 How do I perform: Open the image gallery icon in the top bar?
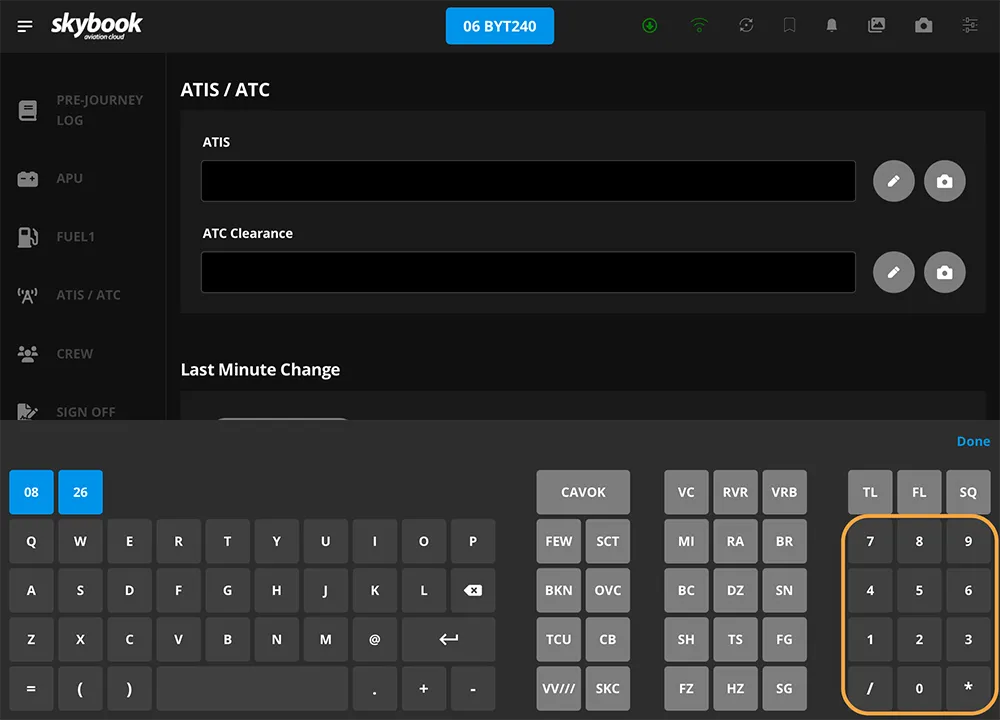877,25
